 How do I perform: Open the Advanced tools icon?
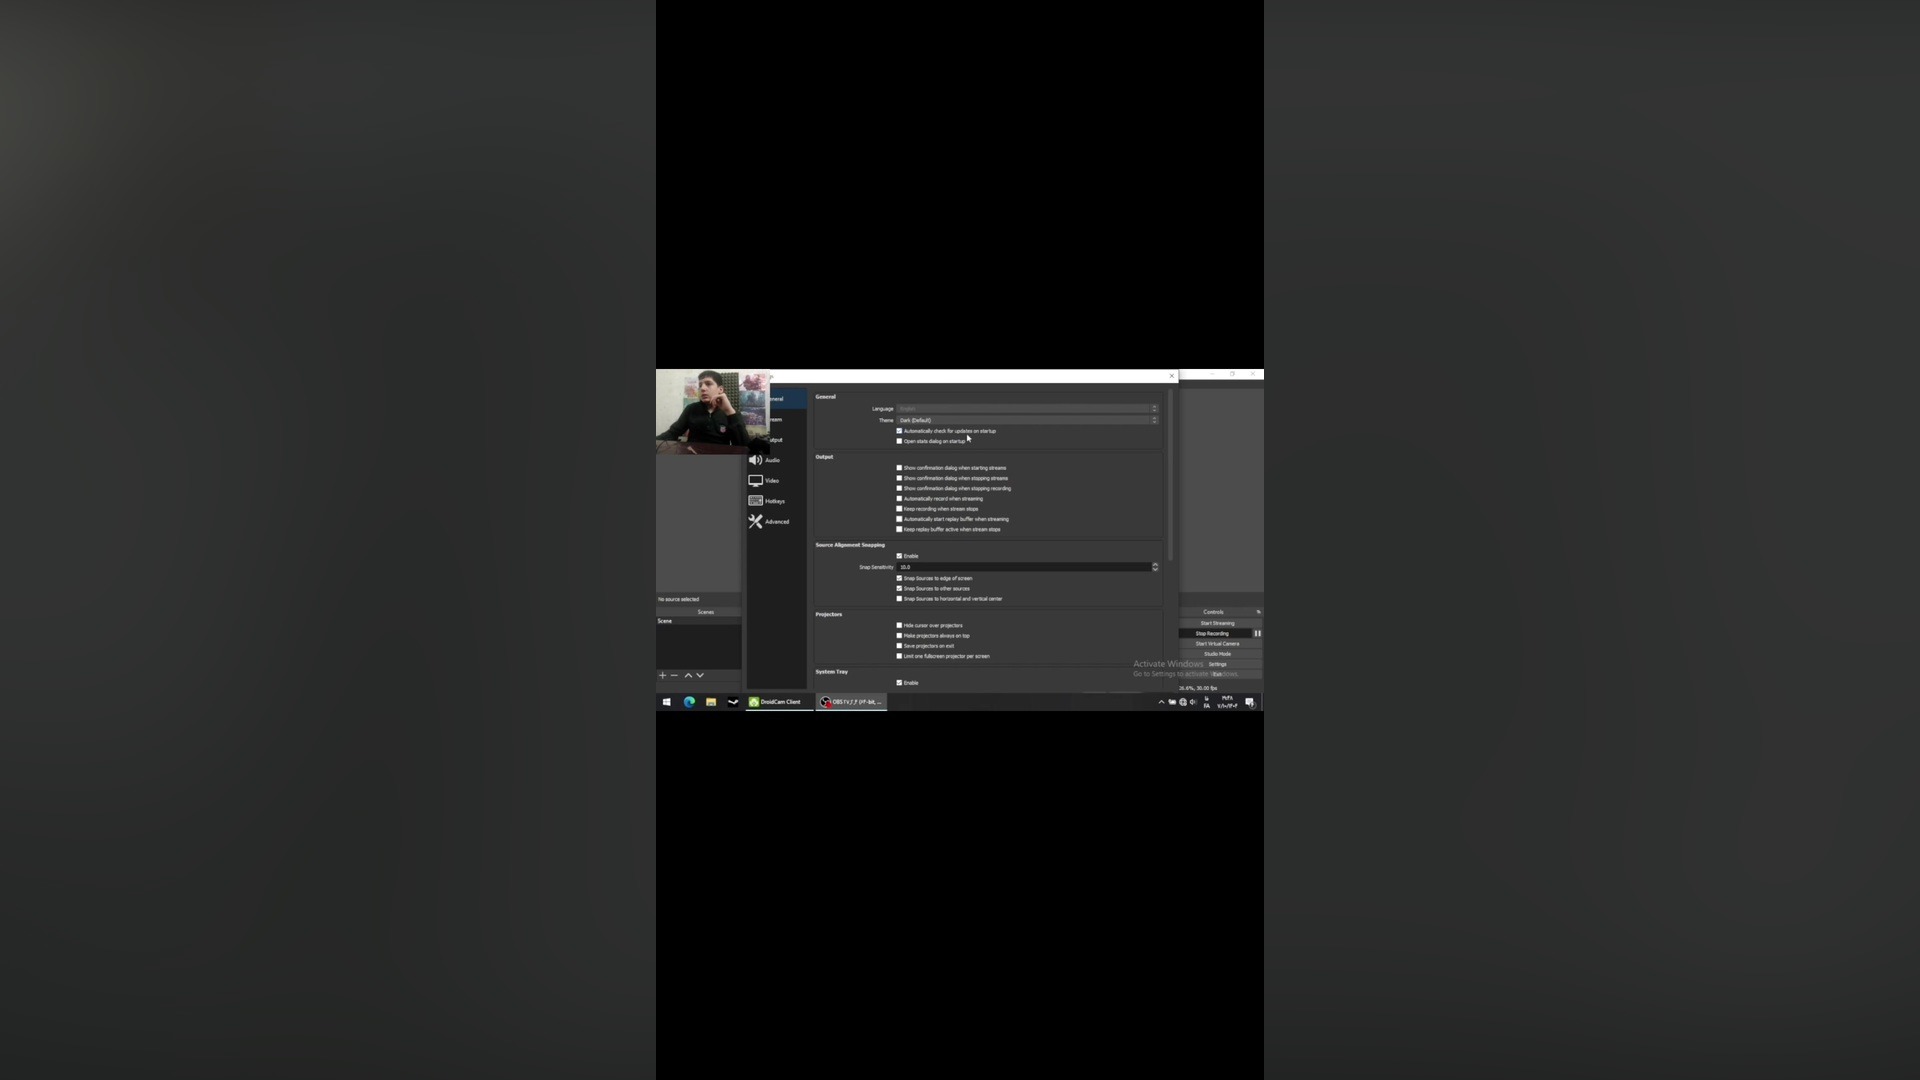[756, 522]
